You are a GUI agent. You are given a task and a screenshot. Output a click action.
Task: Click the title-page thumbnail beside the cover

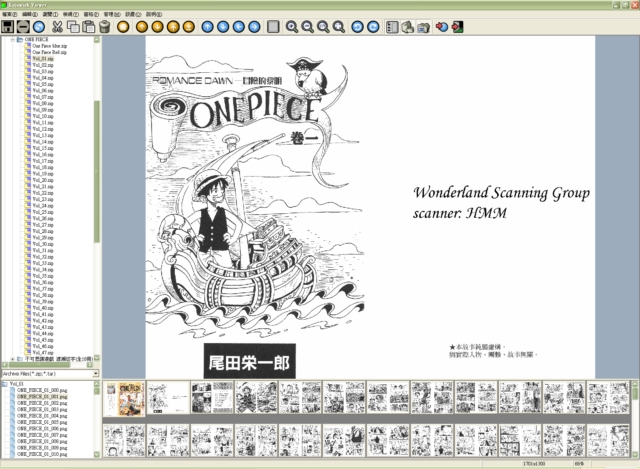coord(168,398)
